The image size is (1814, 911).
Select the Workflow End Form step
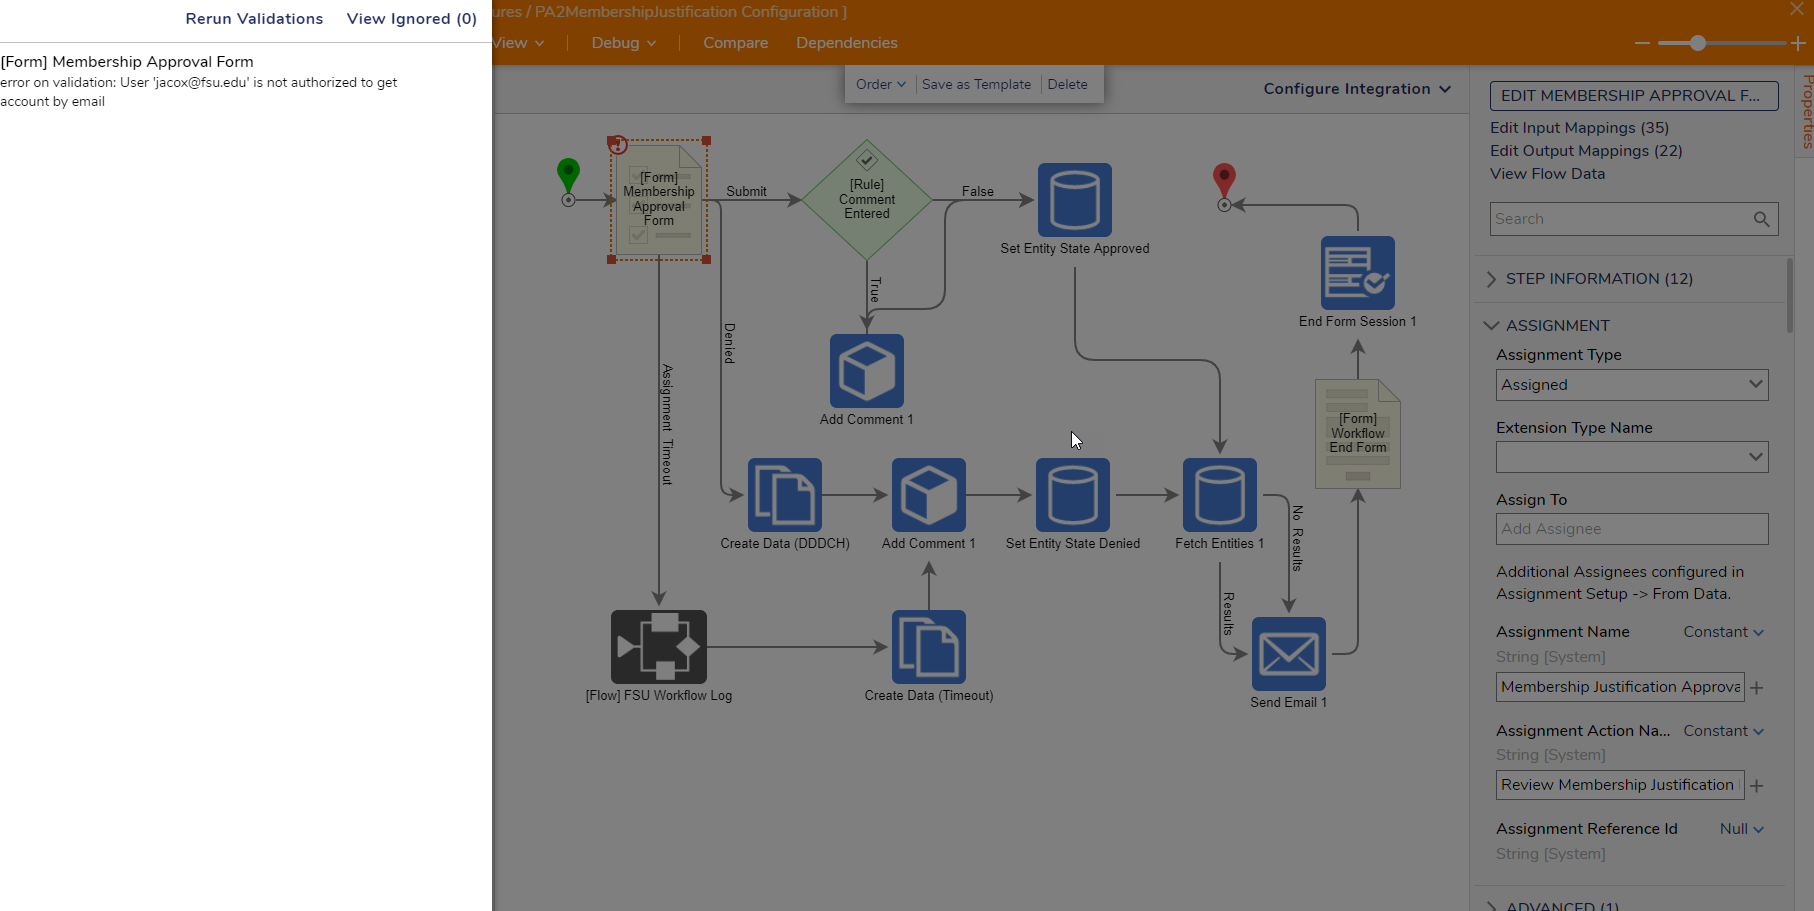(1358, 434)
